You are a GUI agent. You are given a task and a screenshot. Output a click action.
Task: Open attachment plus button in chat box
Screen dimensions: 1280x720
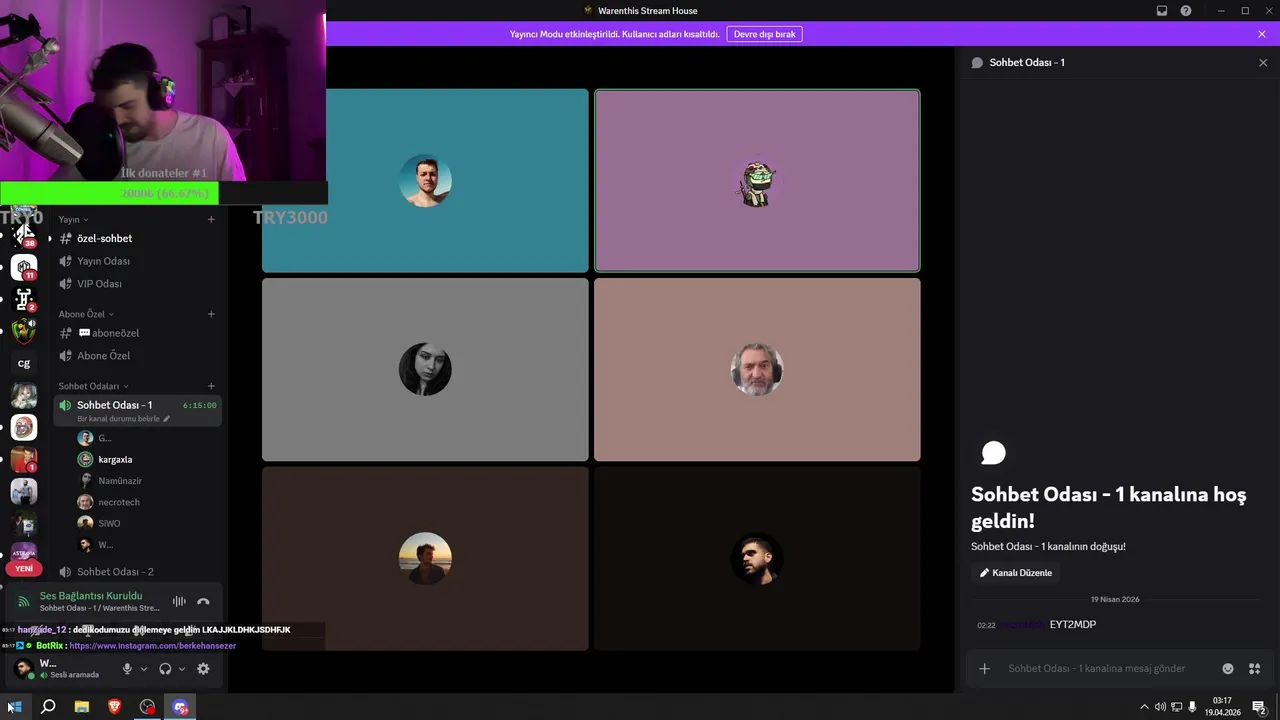pos(984,669)
